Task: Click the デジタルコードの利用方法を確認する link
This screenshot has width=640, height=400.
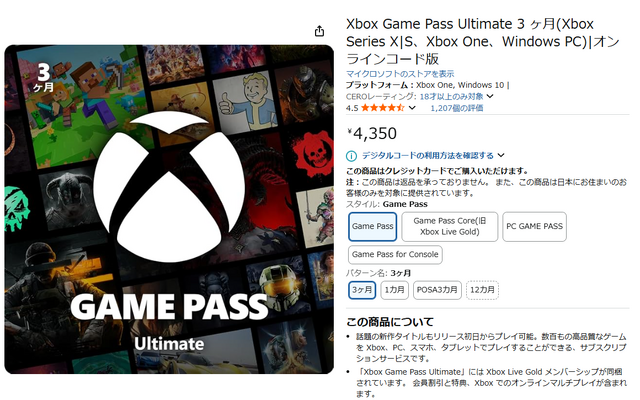Action: tap(428, 156)
